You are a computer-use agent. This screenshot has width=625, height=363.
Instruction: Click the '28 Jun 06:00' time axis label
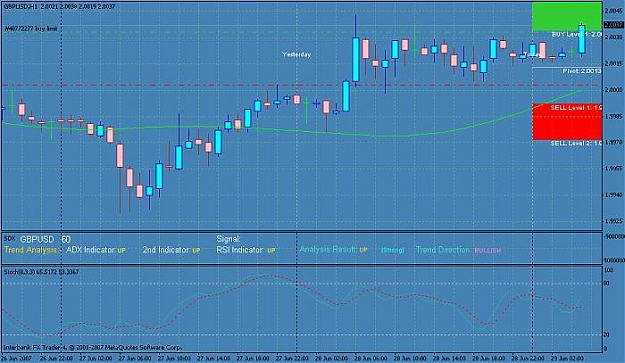tap(371, 359)
